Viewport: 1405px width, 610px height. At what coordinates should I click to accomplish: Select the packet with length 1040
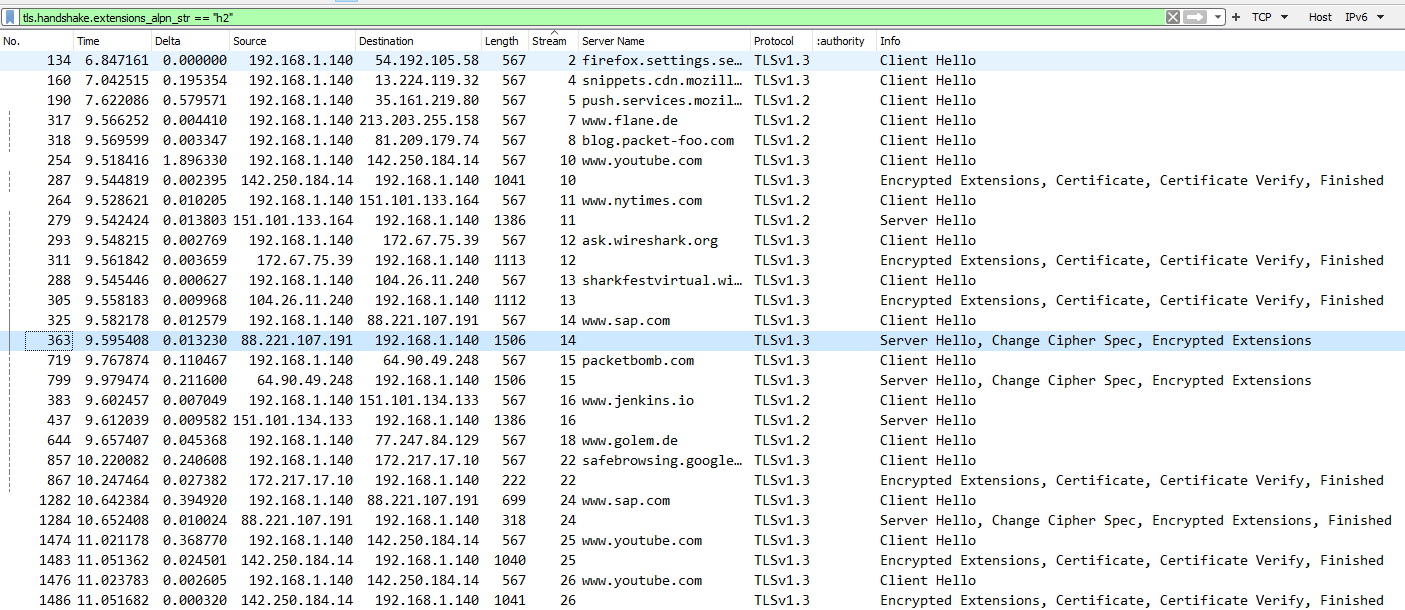[702, 560]
